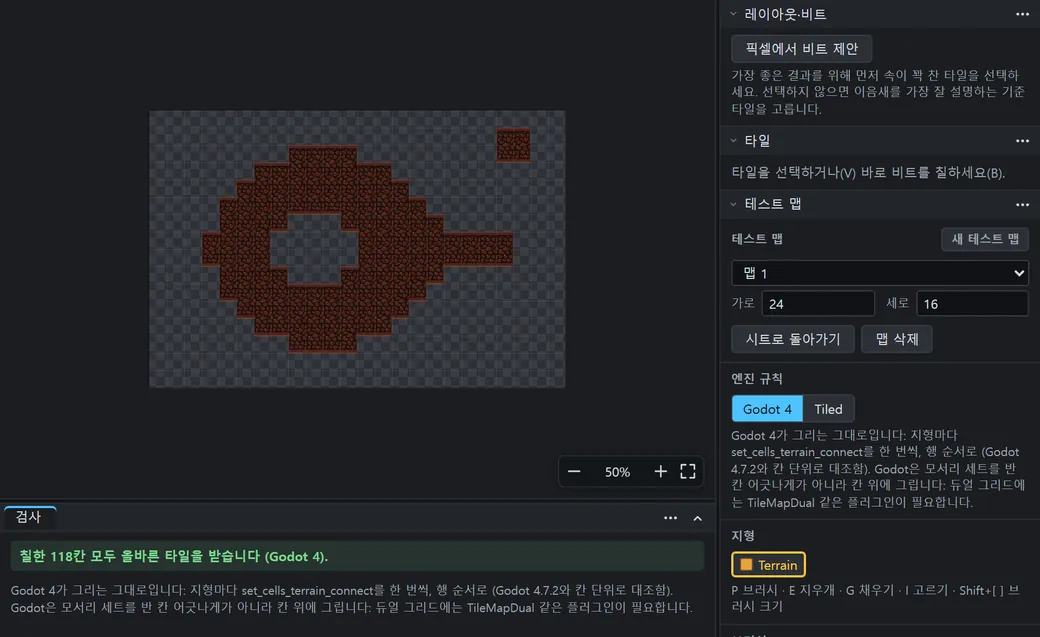Viewport: 1040px width, 637px height.
Task: Click the 가로 width field showing 24
Action: (818, 304)
